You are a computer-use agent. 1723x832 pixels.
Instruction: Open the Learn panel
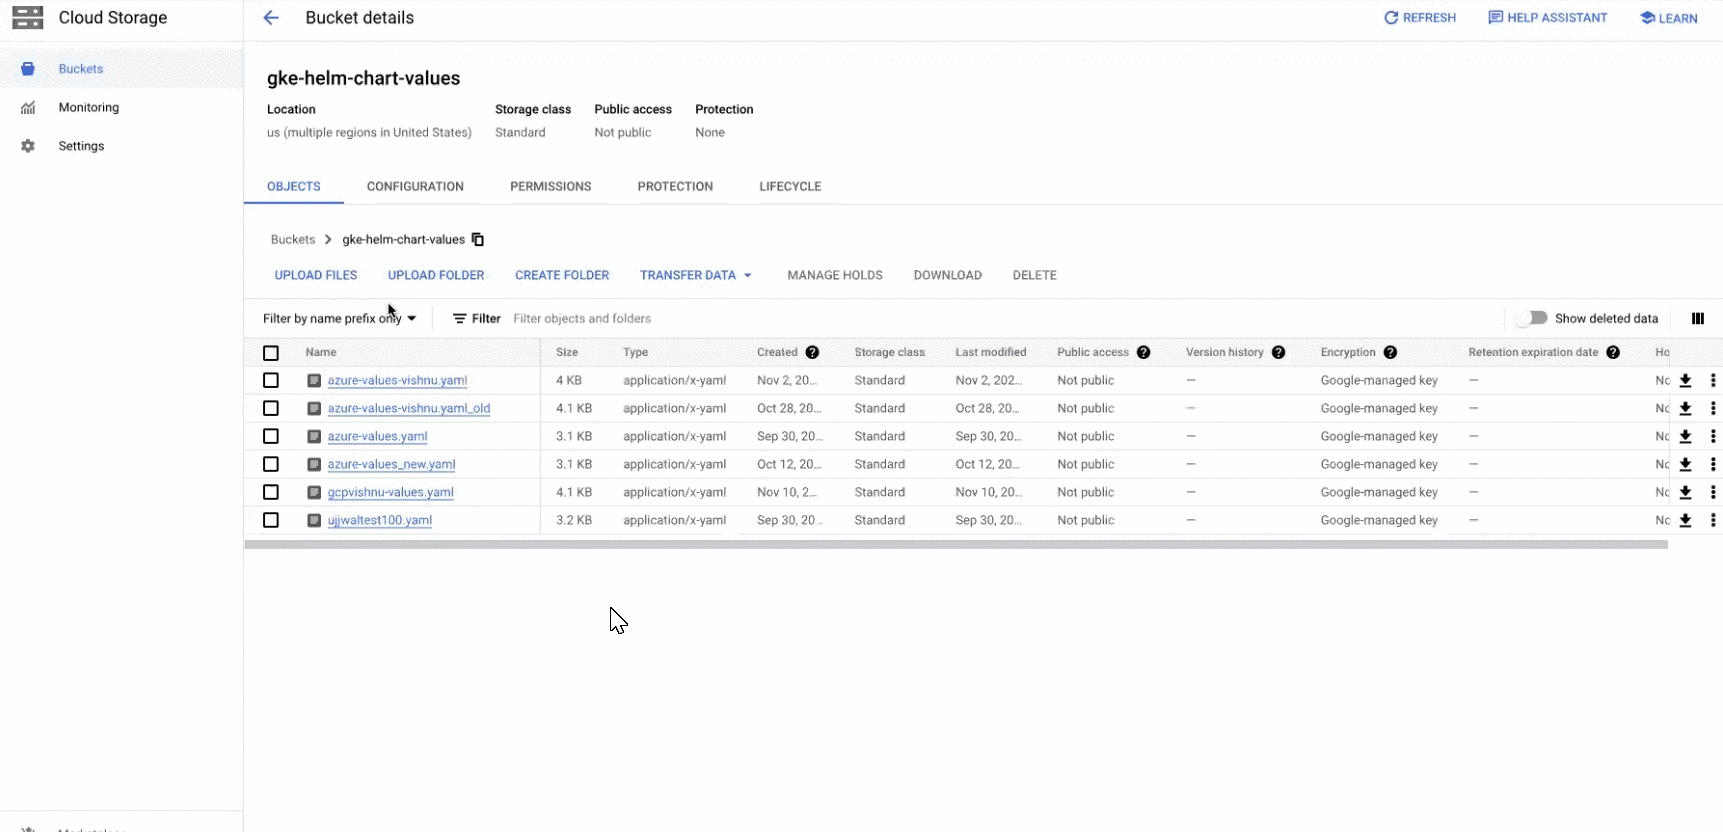pyautogui.click(x=1668, y=18)
